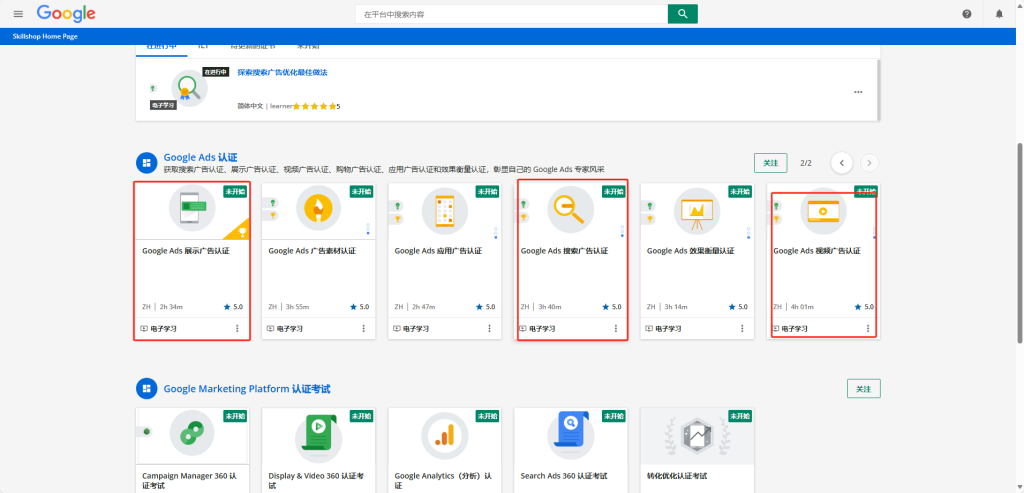Open 转化优化认证考试 title

pos(677,476)
